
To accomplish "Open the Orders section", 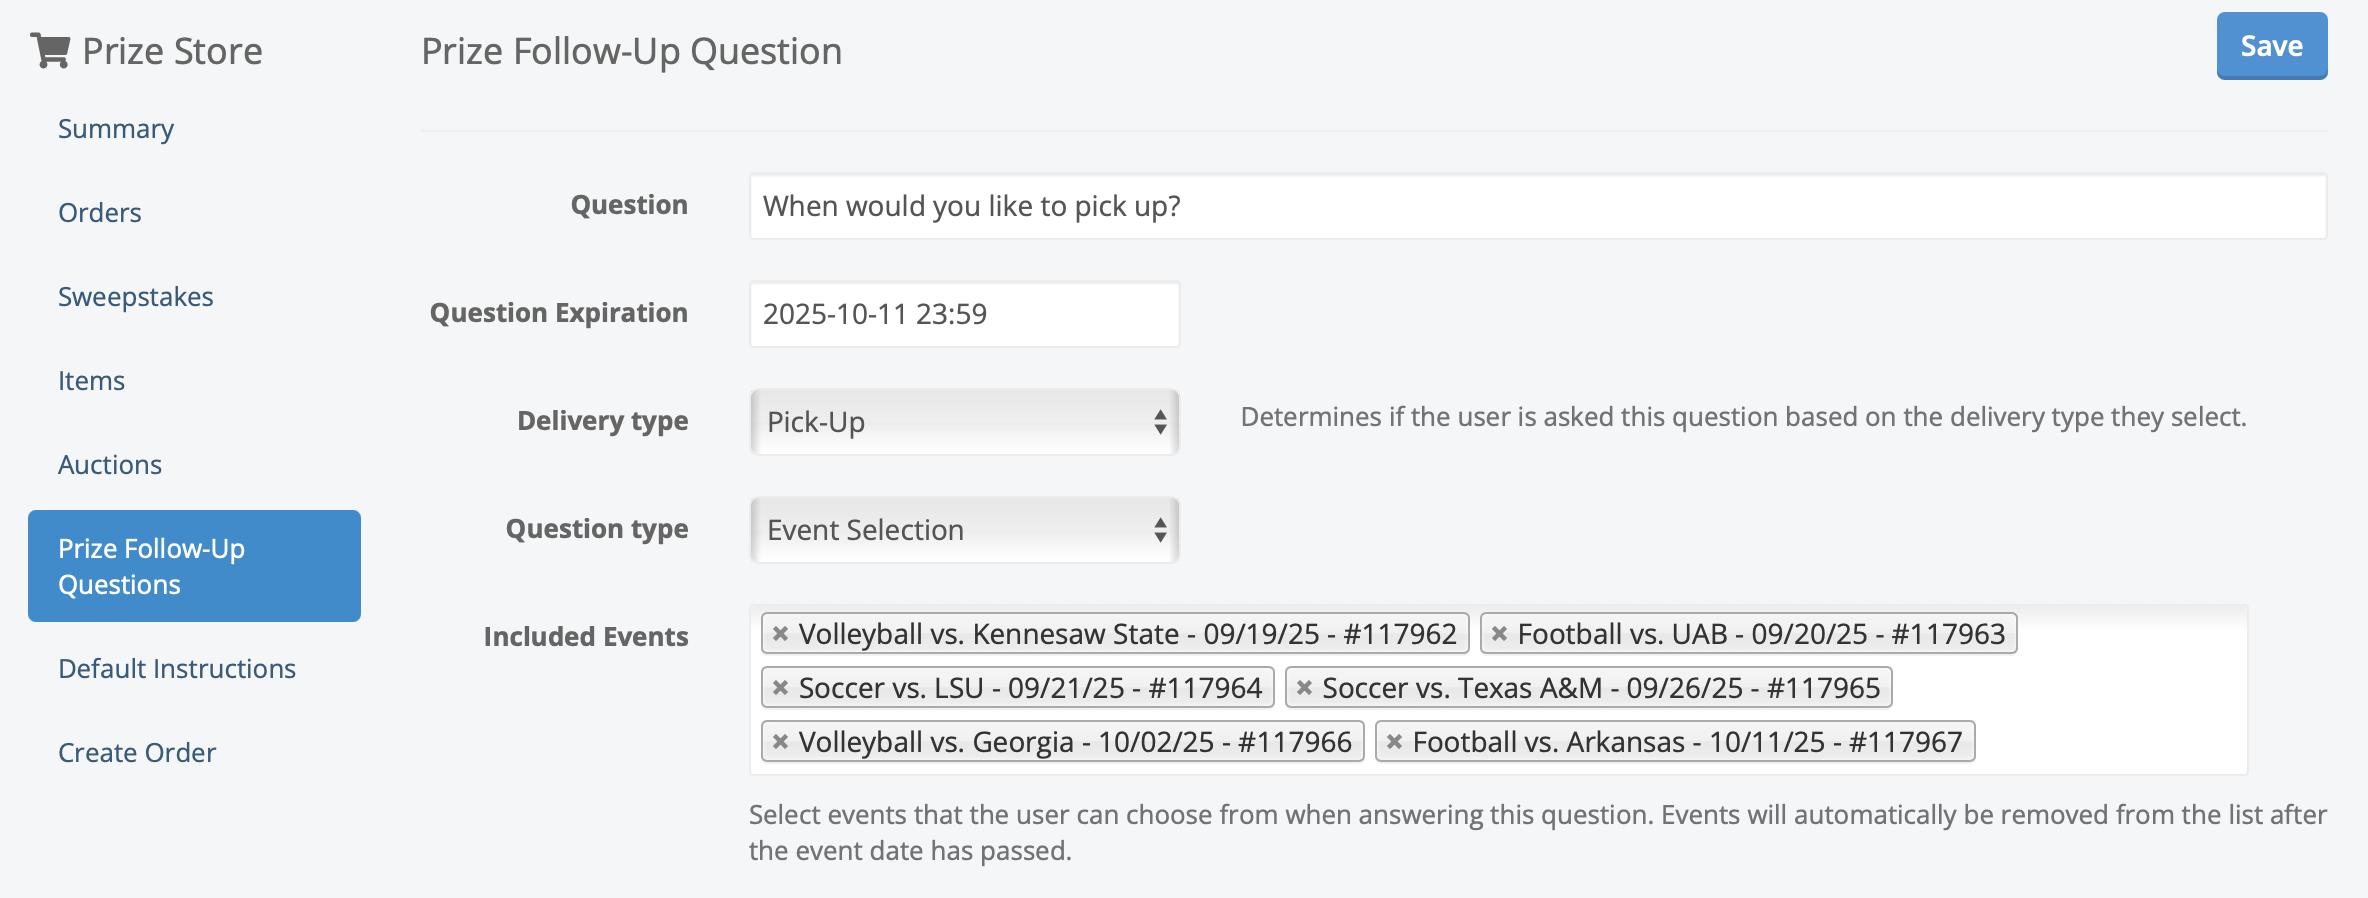I will (x=100, y=213).
